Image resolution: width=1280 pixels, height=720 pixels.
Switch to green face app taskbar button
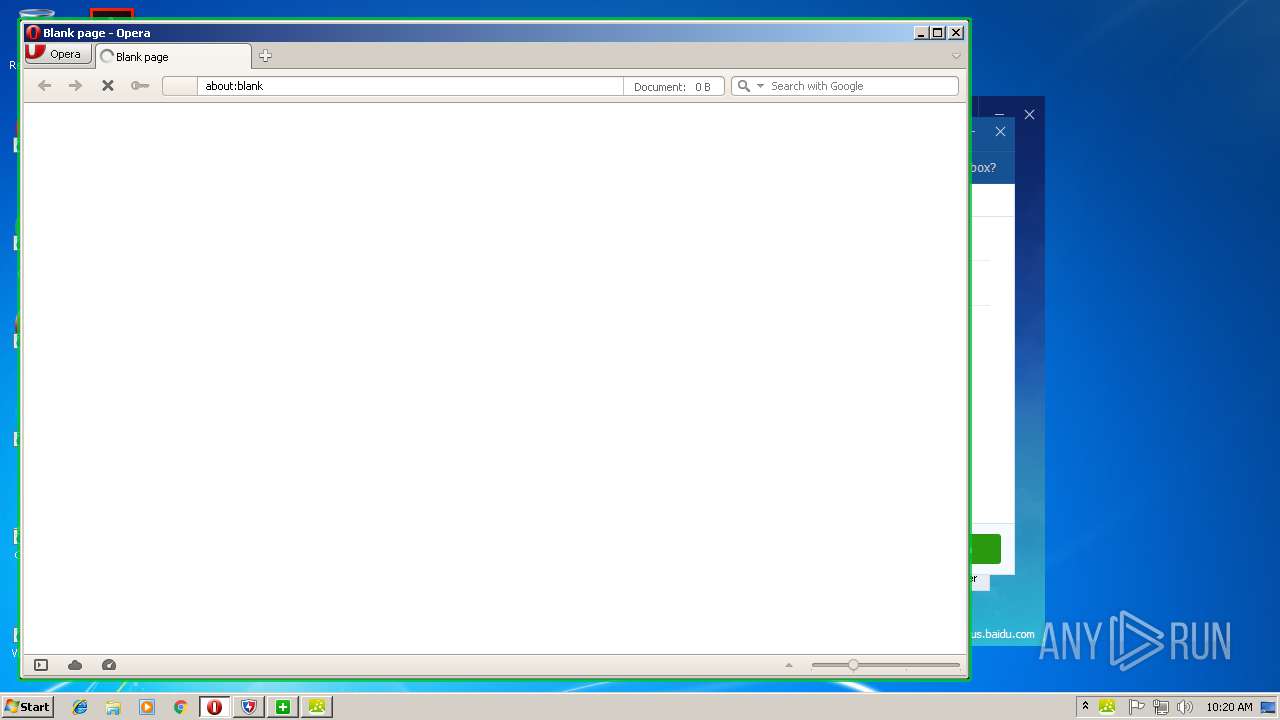coord(317,707)
